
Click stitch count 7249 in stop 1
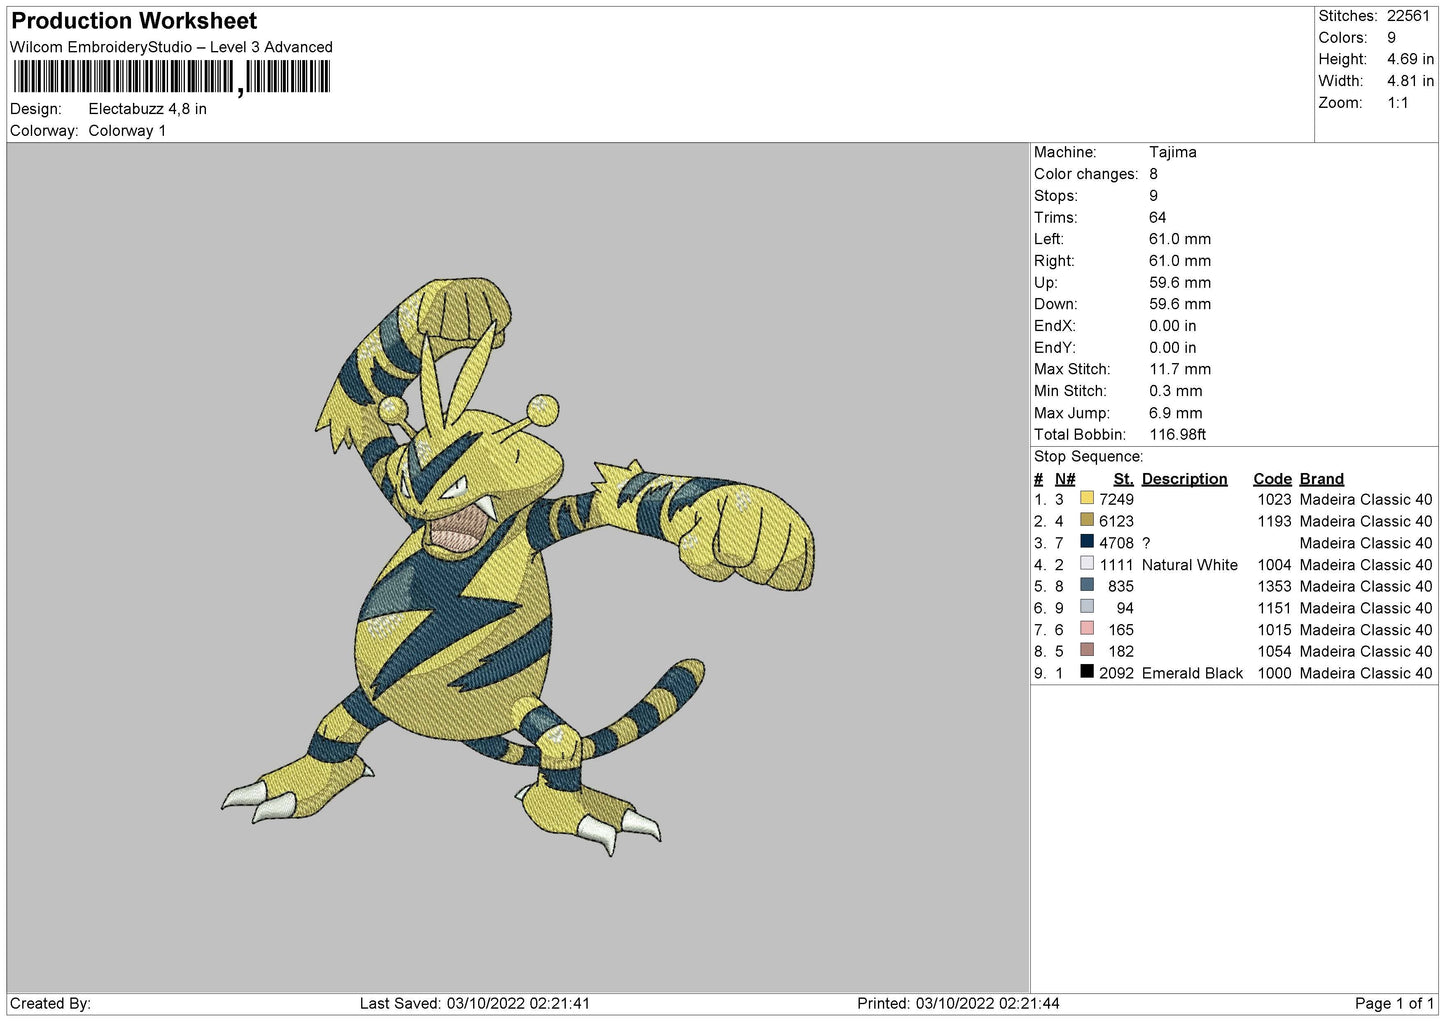pos(1117,500)
